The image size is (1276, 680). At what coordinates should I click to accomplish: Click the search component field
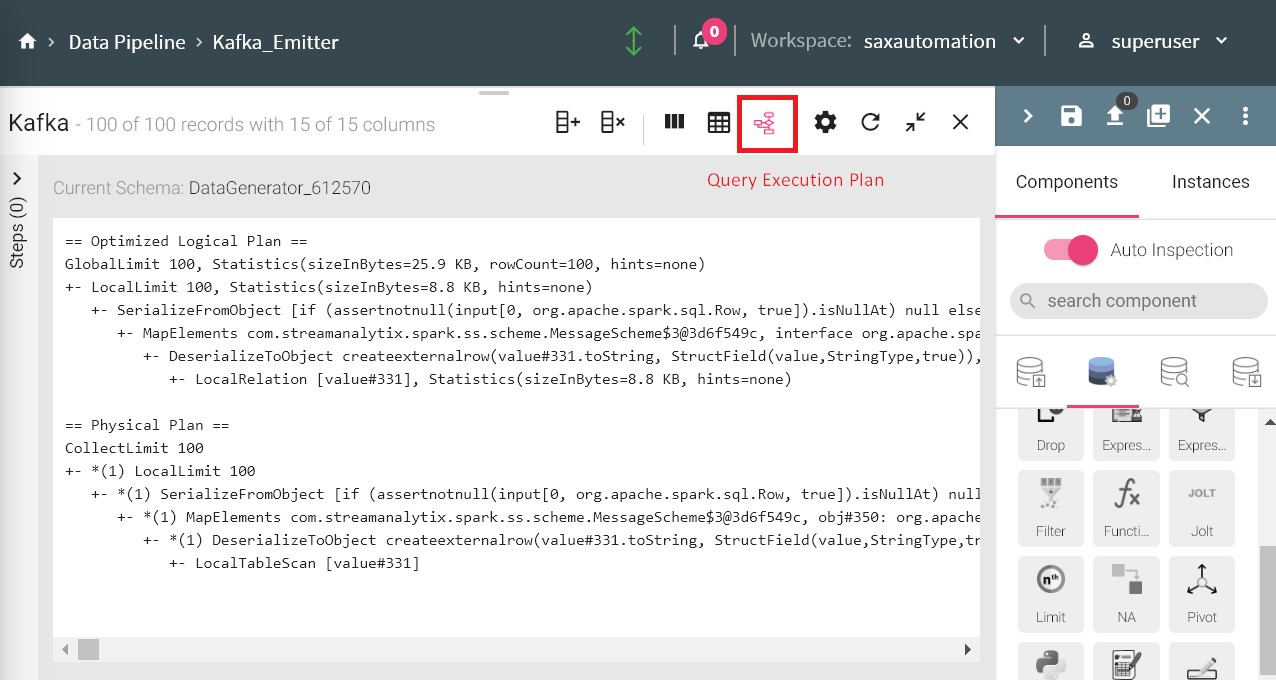pos(1139,301)
